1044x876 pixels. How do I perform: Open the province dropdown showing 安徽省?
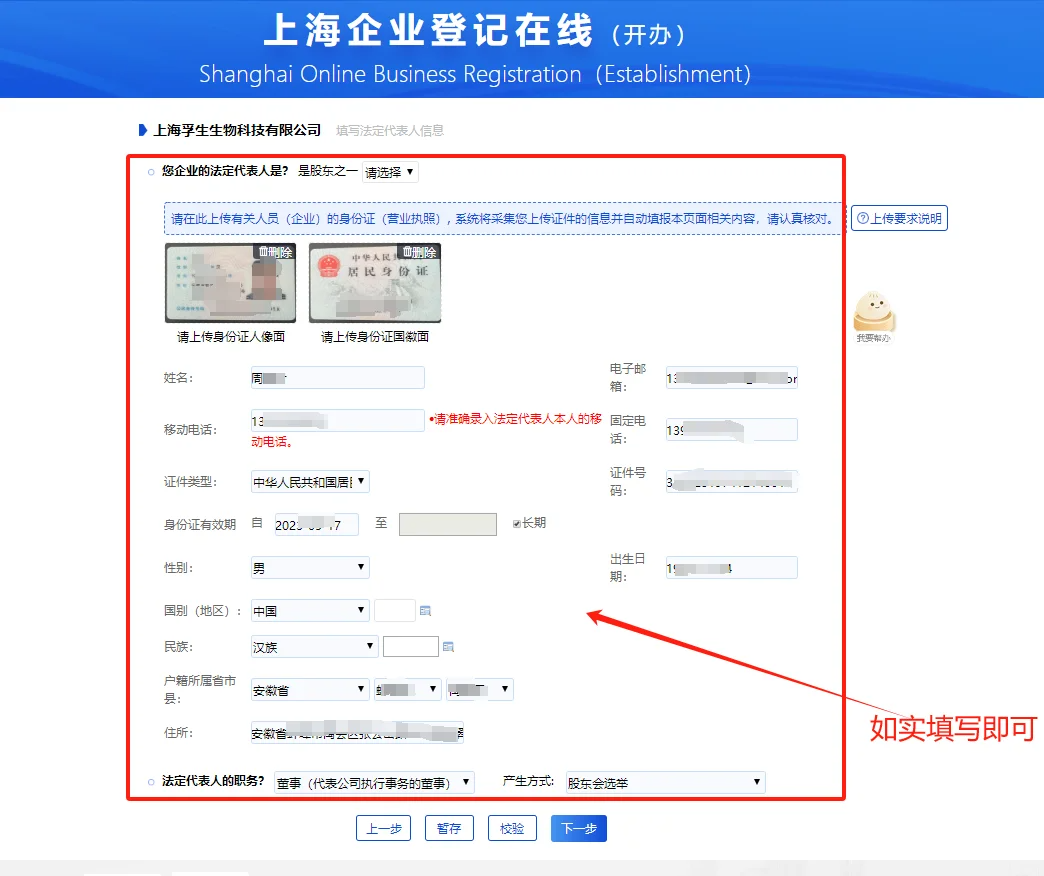[x=310, y=690]
